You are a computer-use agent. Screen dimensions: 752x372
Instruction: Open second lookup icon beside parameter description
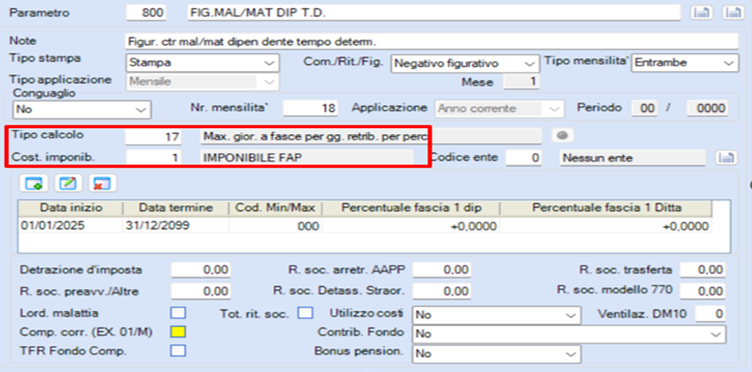732,13
